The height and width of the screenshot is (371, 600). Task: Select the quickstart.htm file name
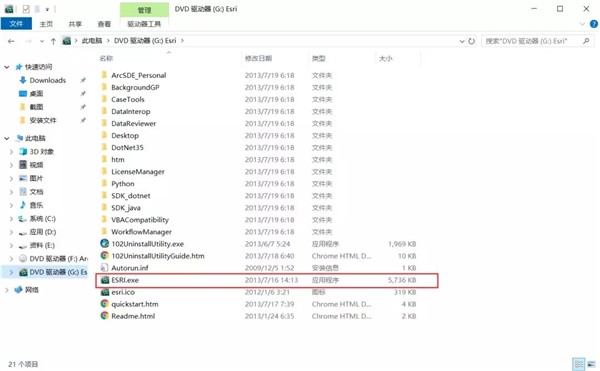[135, 304]
